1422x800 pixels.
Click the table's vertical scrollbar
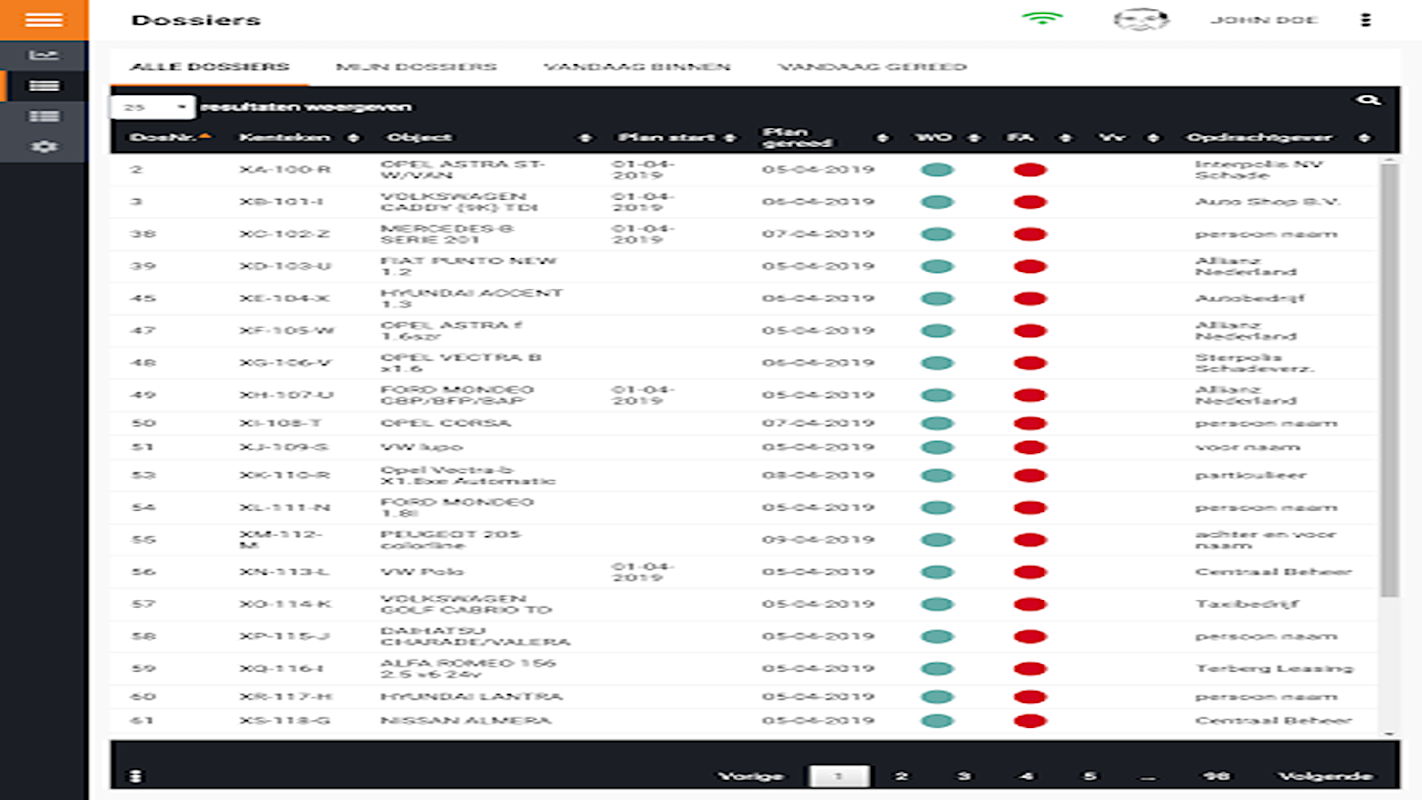click(1389, 380)
